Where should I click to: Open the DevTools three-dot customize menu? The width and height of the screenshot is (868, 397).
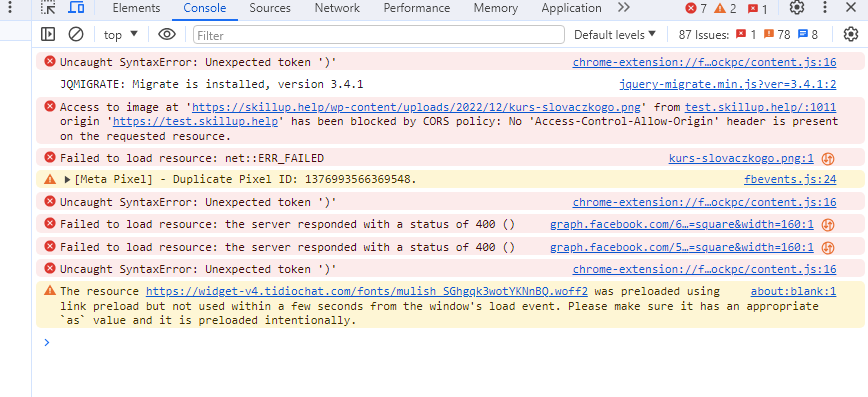point(825,8)
